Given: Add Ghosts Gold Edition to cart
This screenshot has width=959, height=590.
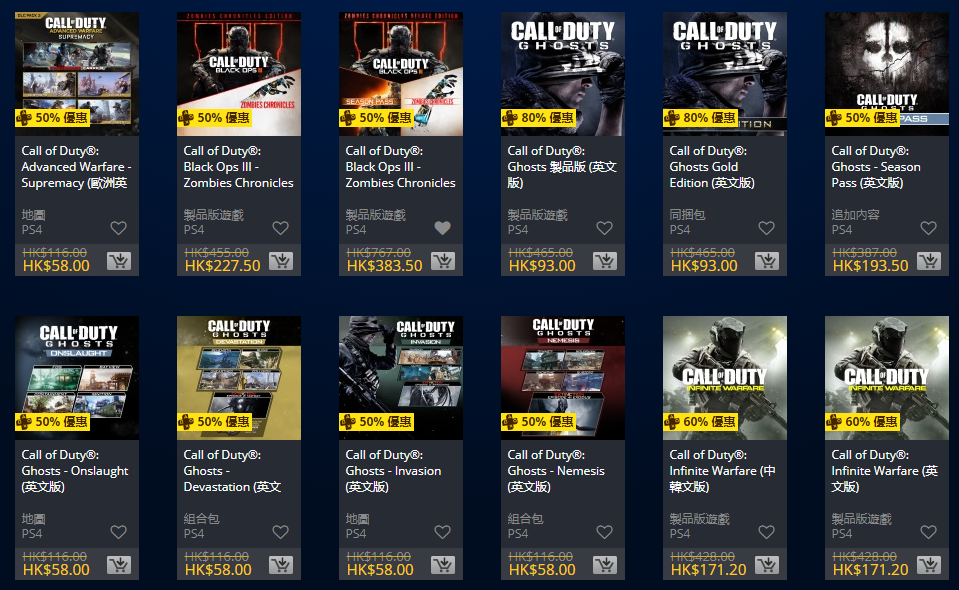Looking at the screenshot, I should click(766, 261).
